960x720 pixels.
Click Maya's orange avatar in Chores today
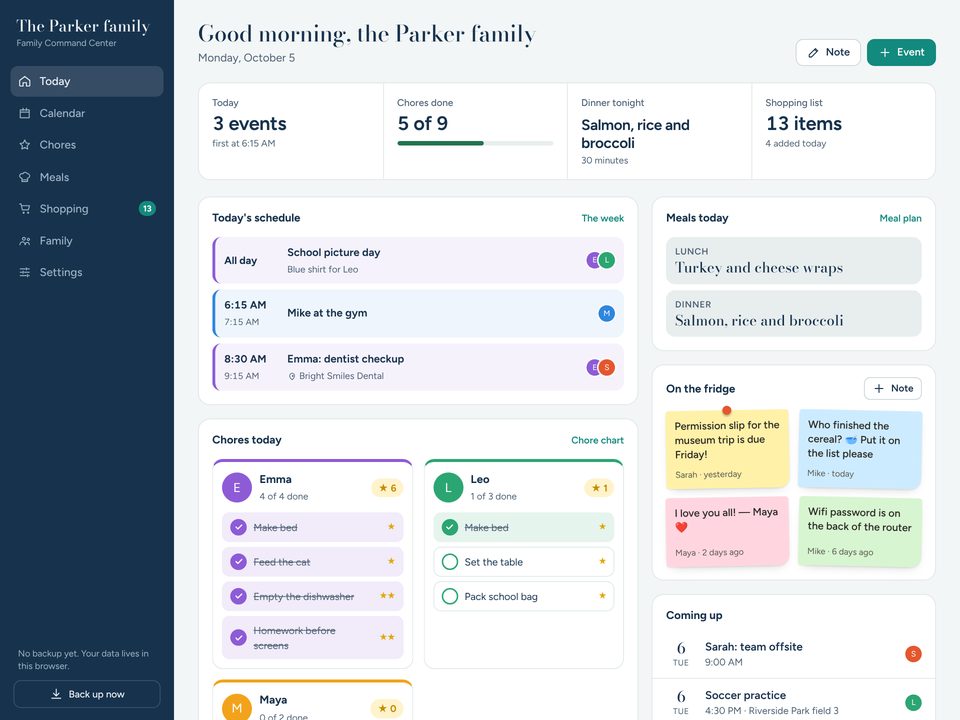coord(237,707)
